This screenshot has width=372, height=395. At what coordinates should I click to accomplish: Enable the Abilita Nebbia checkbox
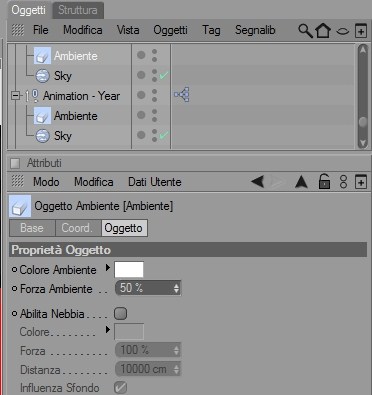pos(120,313)
